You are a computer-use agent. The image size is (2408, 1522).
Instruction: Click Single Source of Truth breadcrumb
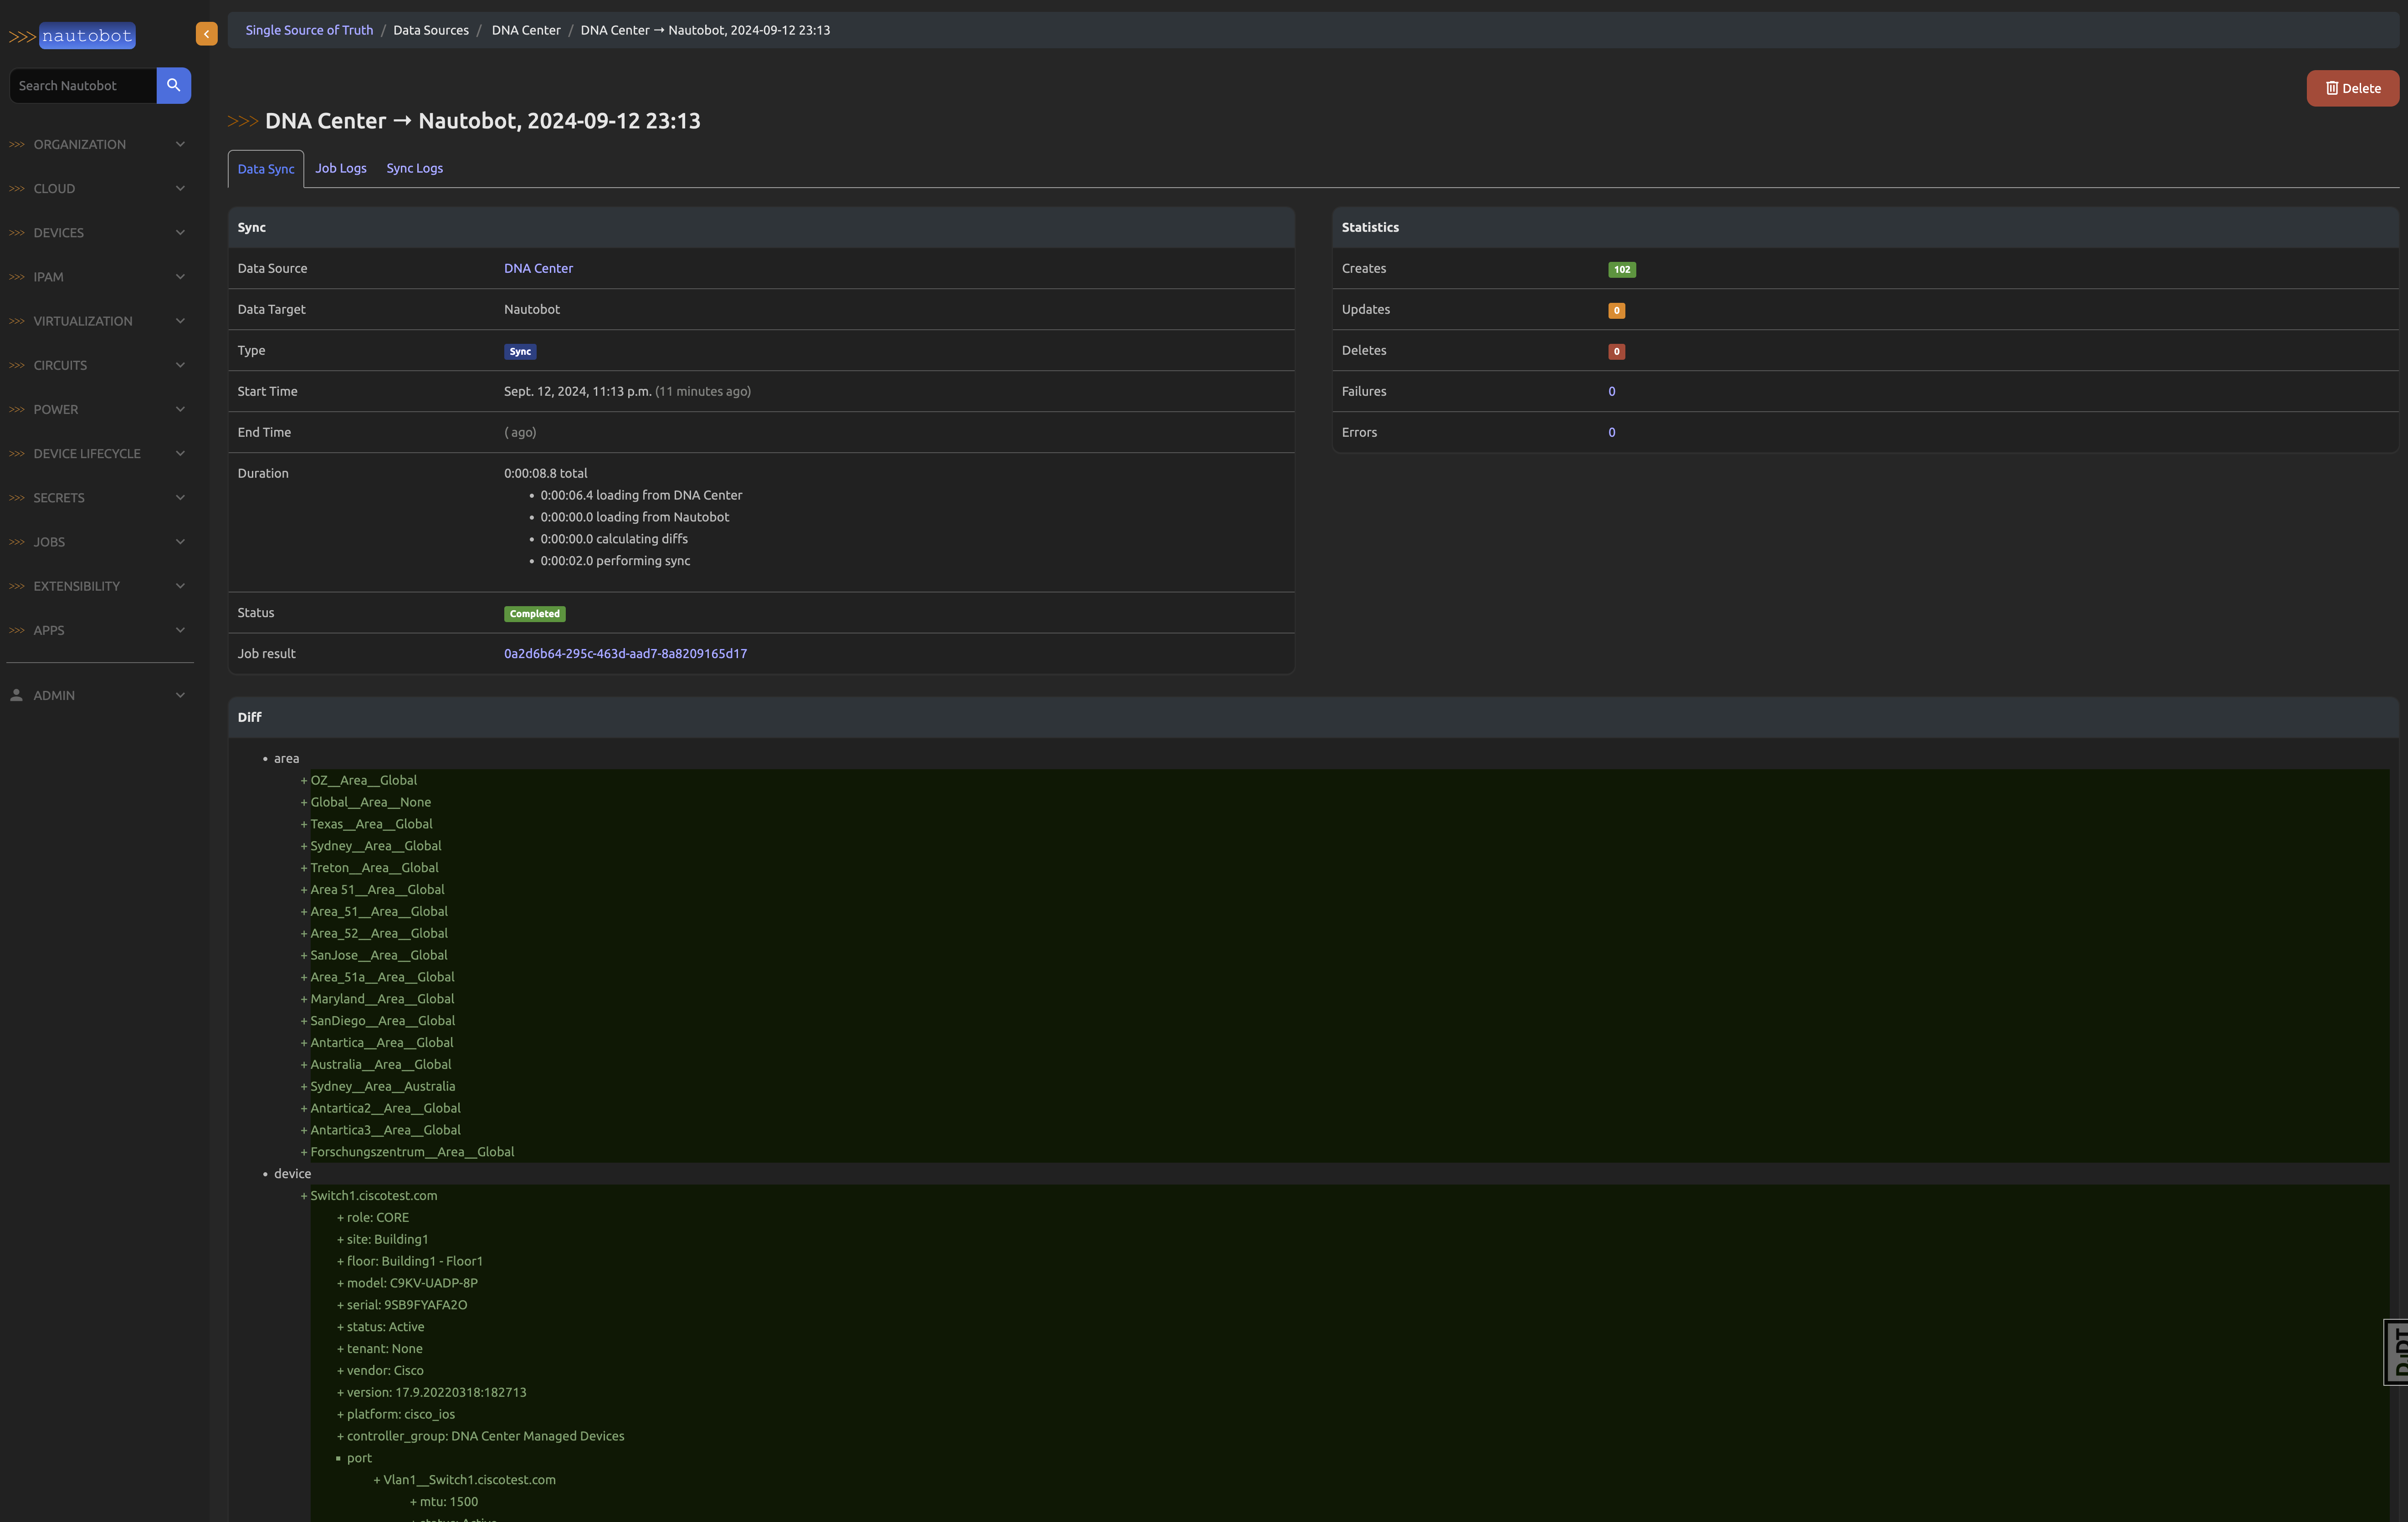309,30
